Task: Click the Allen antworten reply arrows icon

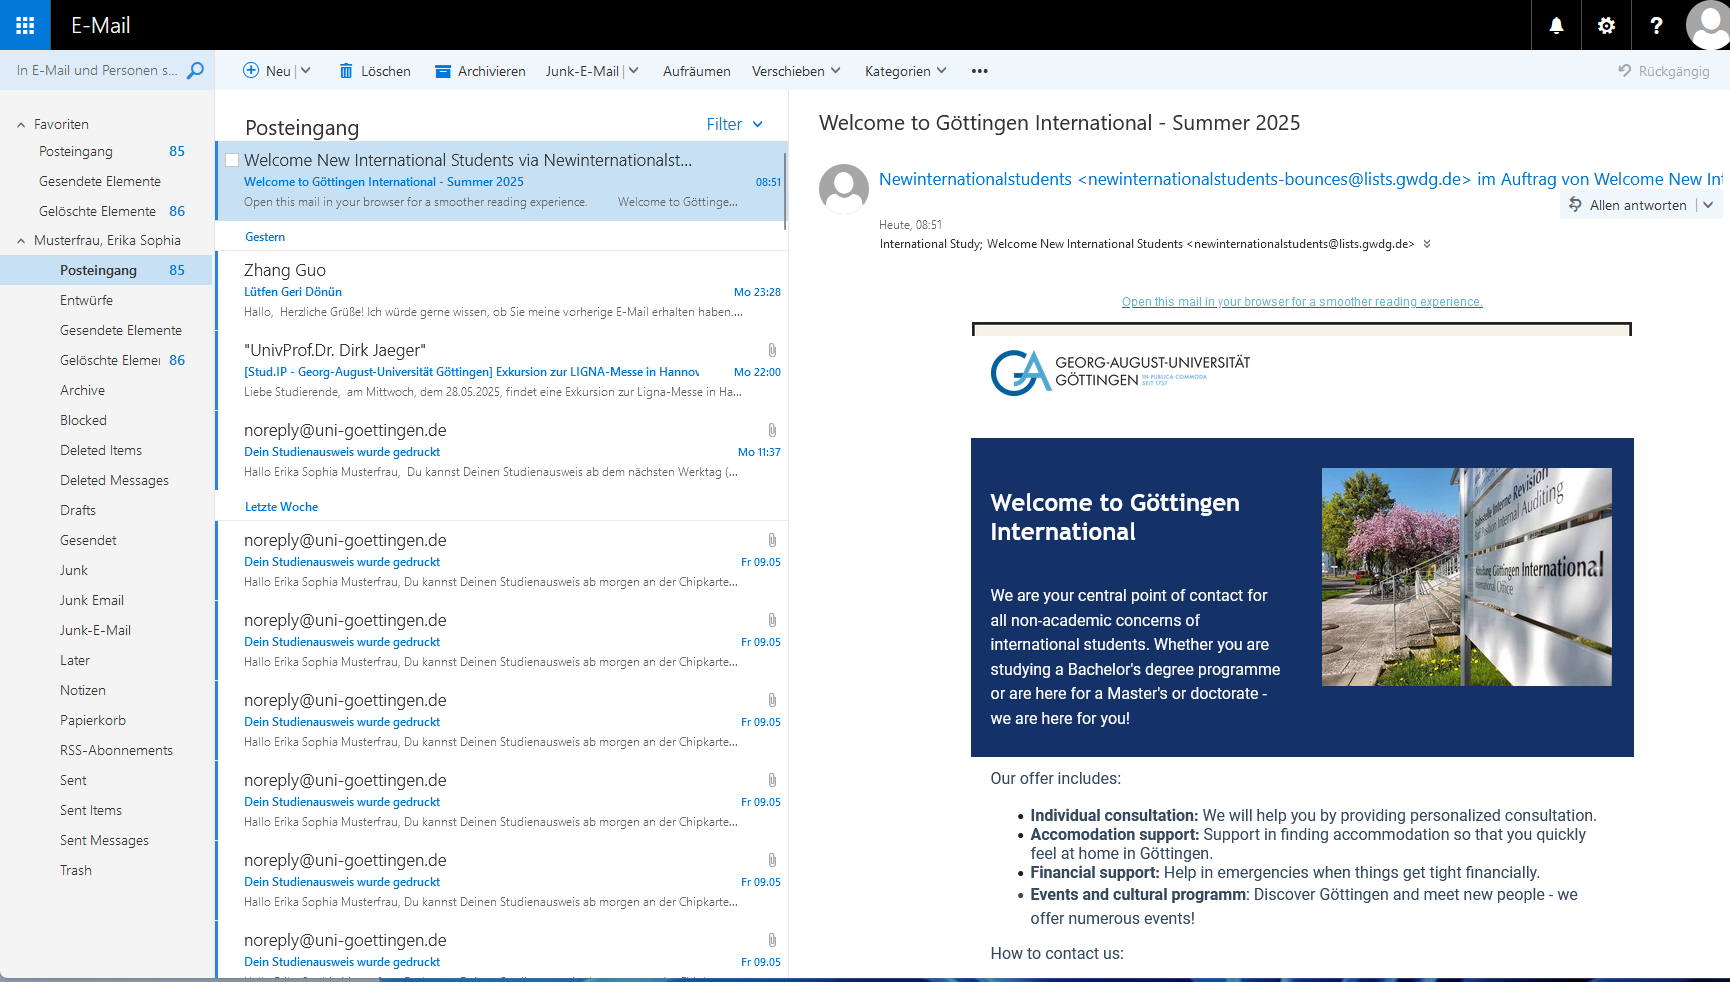Action: [1575, 205]
